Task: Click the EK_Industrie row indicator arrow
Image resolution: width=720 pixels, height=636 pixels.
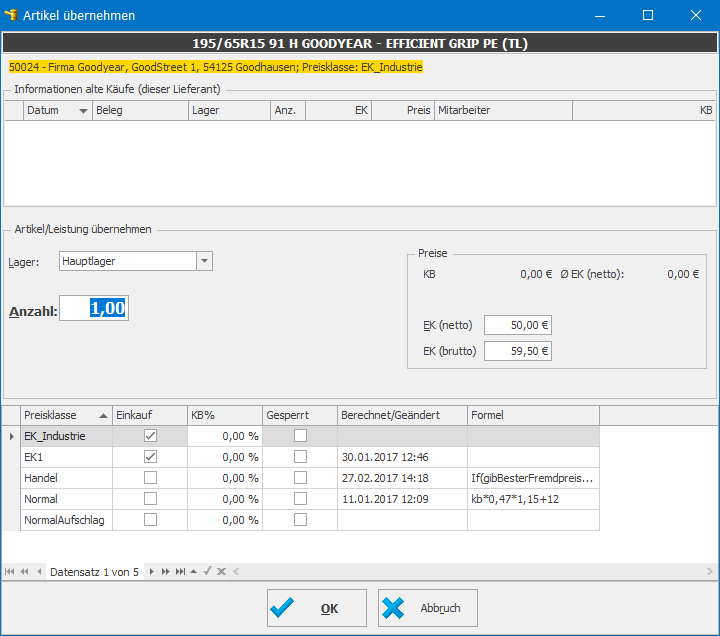Action: pyautogui.click(x=11, y=436)
